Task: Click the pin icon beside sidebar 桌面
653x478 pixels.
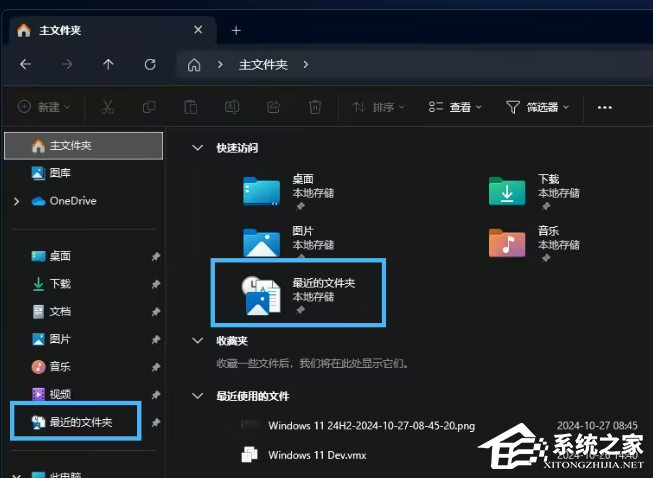Action: coord(155,256)
